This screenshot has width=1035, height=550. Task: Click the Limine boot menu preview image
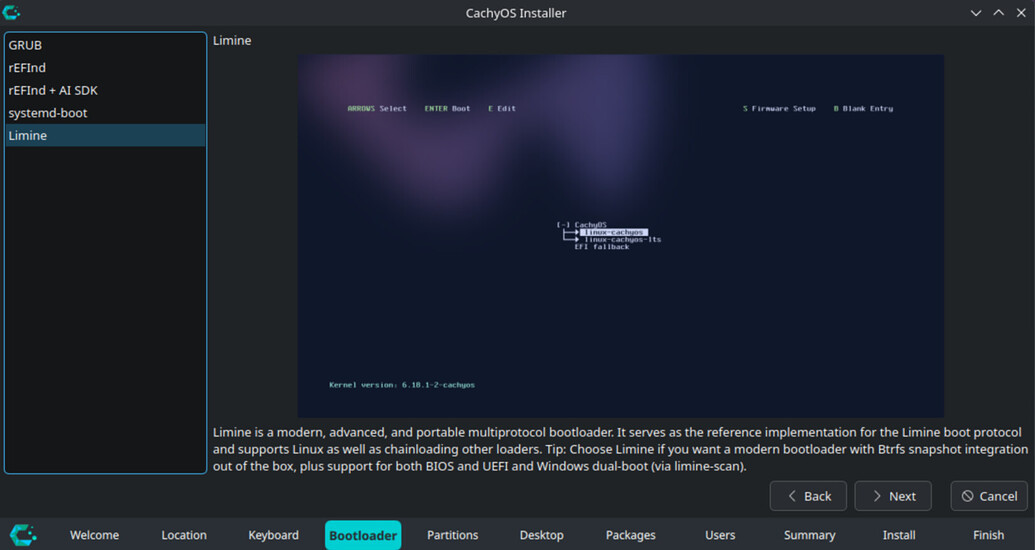(620, 236)
